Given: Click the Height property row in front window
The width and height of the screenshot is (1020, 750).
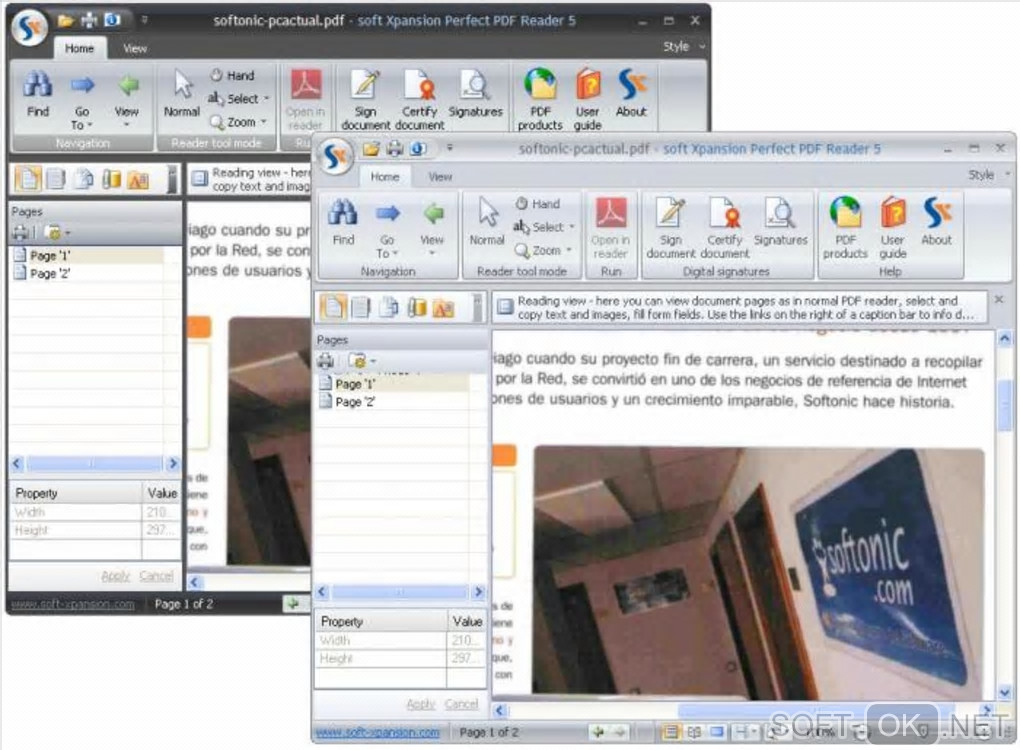Looking at the screenshot, I should click(x=400, y=658).
